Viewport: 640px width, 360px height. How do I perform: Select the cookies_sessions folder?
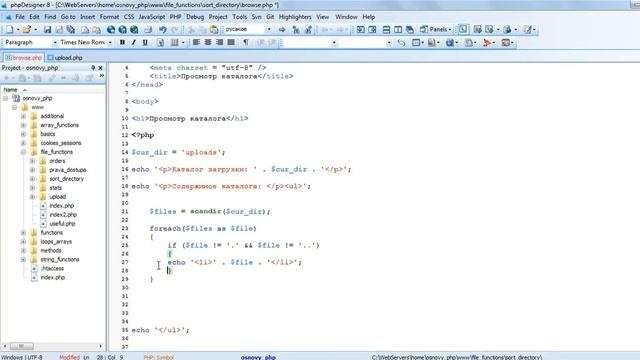coord(61,143)
